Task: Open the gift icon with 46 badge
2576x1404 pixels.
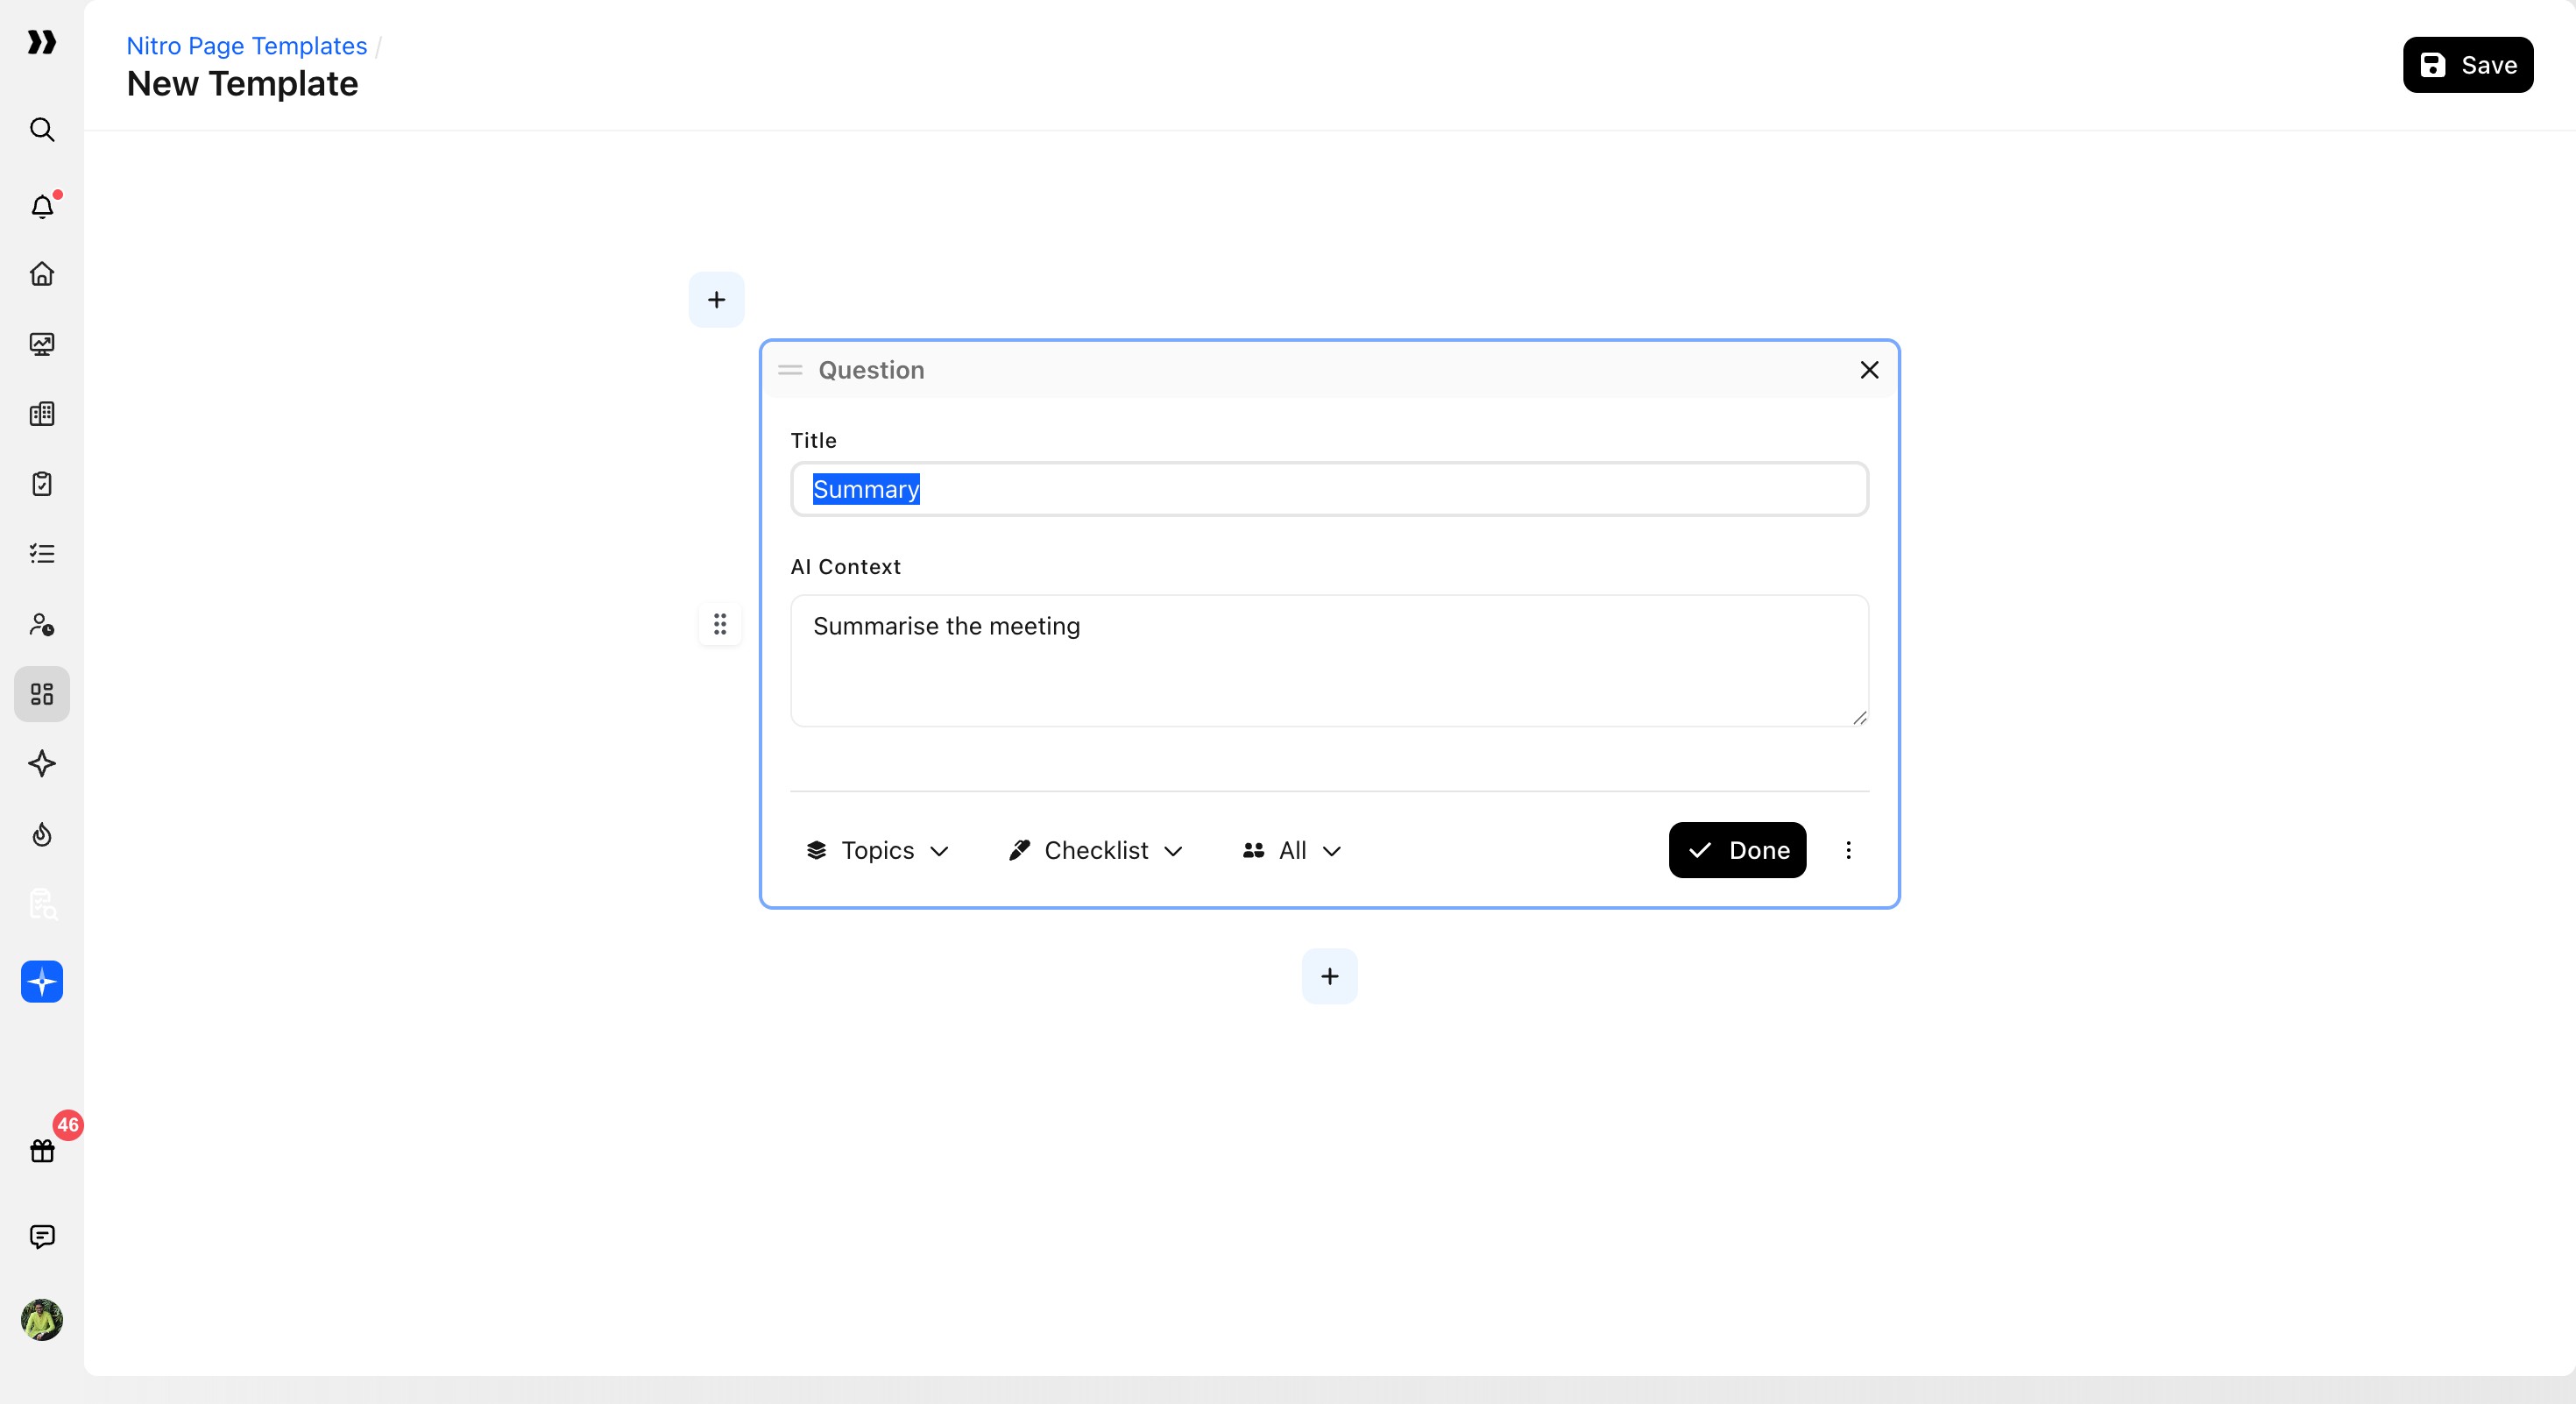Action: pos(42,1150)
